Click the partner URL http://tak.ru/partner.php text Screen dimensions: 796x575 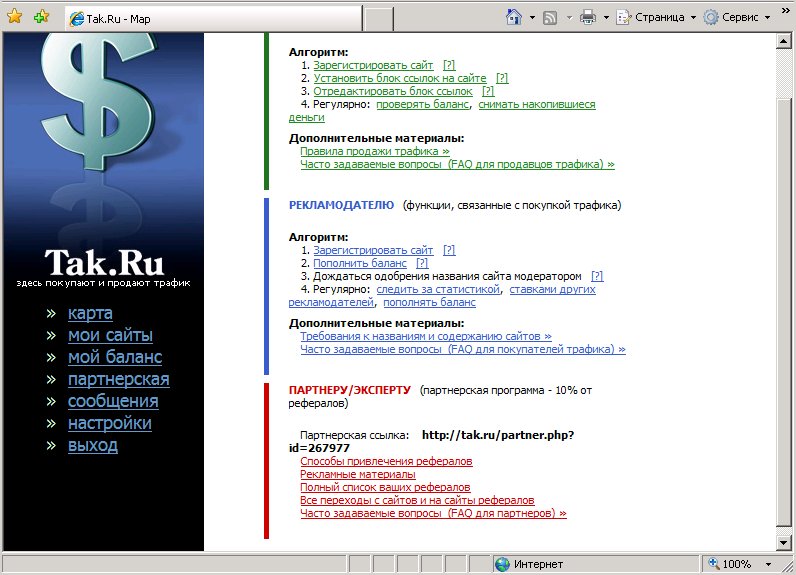click(x=498, y=435)
